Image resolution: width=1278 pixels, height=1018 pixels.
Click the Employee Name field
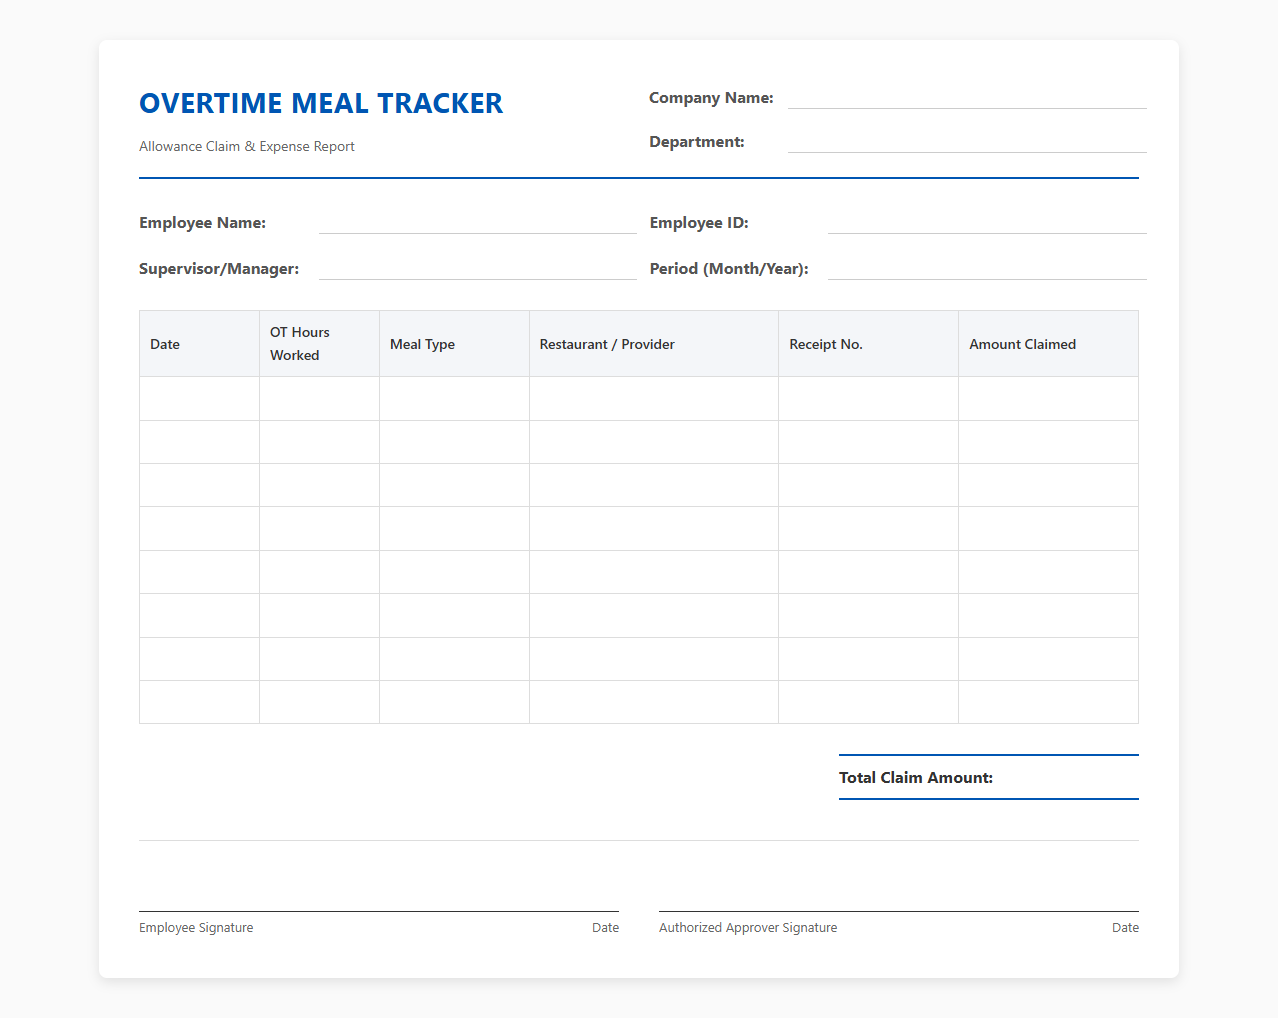478,223
